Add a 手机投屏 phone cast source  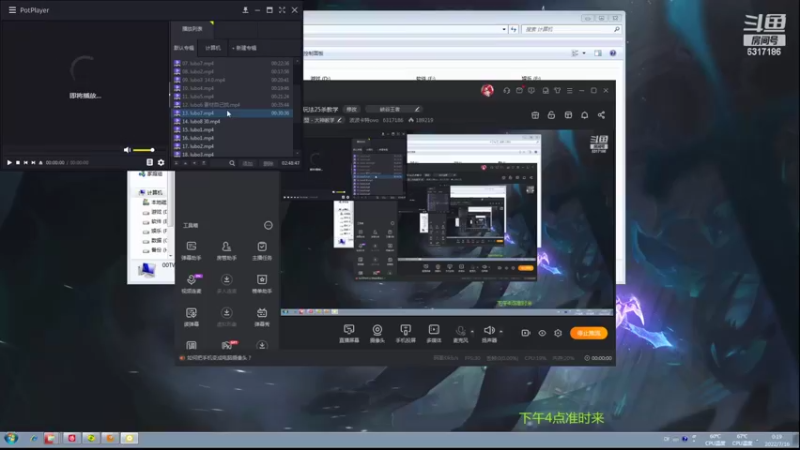click(406, 334)
